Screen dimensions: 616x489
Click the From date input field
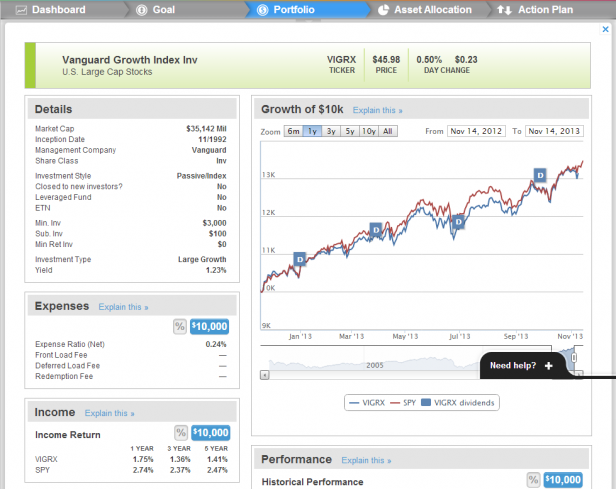(478, 131)
